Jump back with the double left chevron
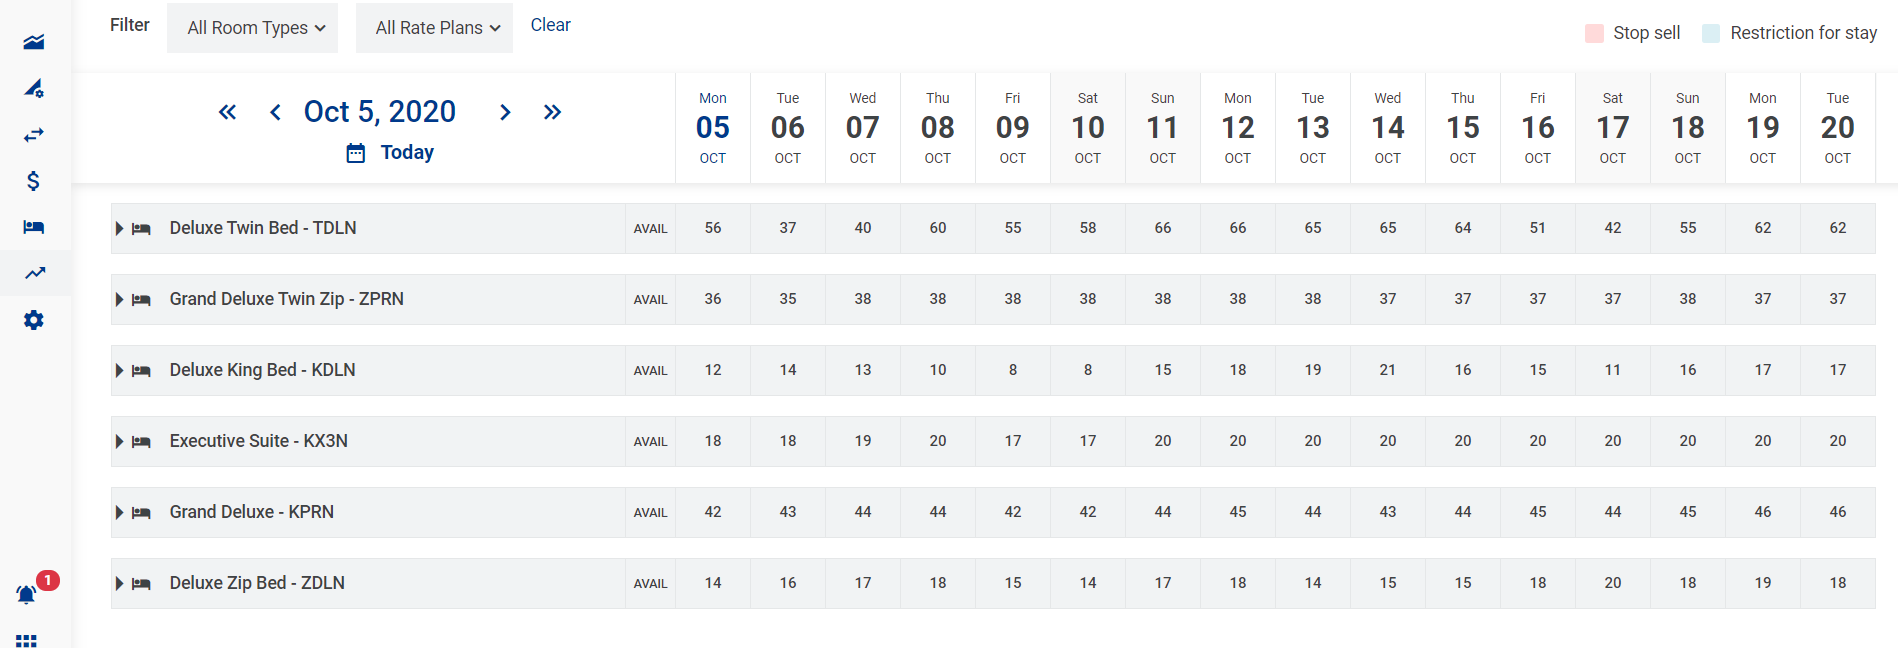The width and height of the screenshot is (1898, 648). [x=228, y=112]
